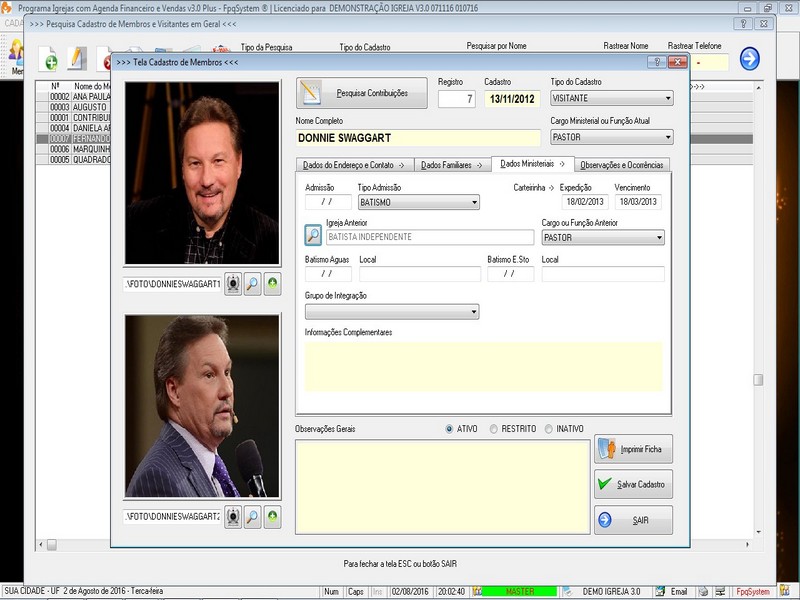Click the magnifier icon for second photo path
The width and height of the screenshot is (800, 600).
point(253,517)
